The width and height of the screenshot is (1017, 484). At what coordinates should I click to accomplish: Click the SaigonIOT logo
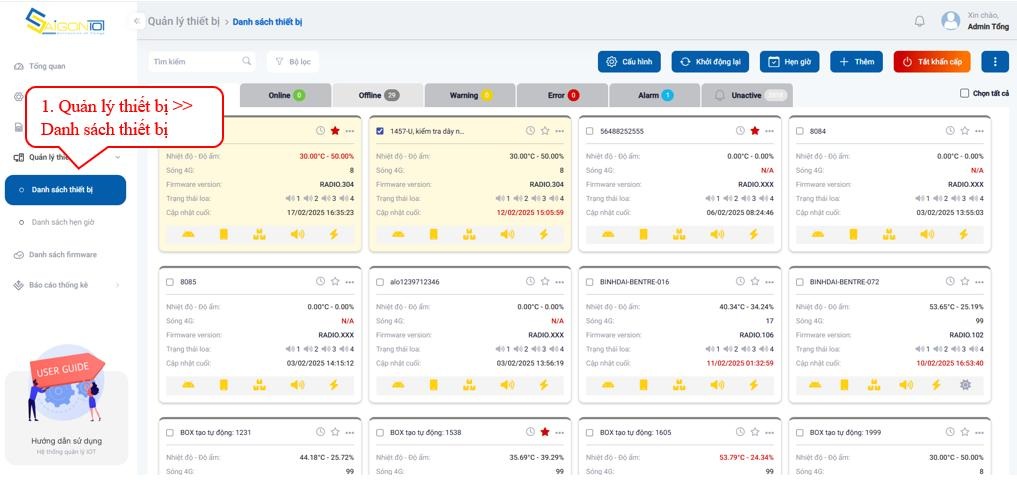tap(65, 22)
